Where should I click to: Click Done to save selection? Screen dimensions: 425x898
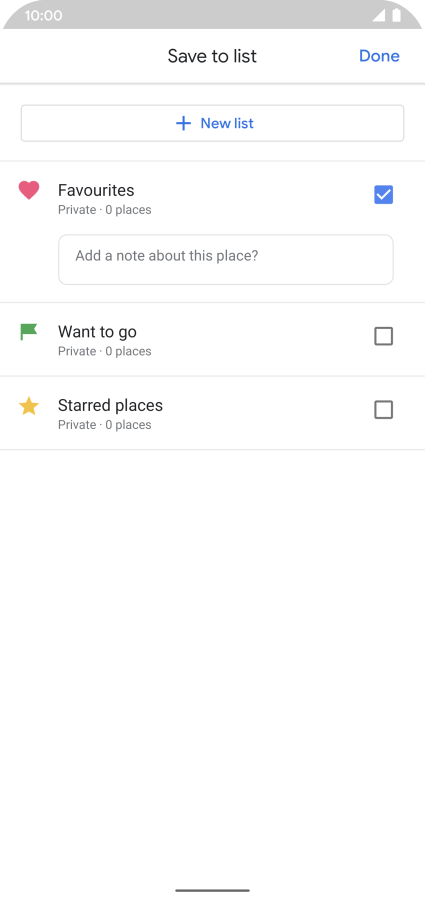[379, 56]
